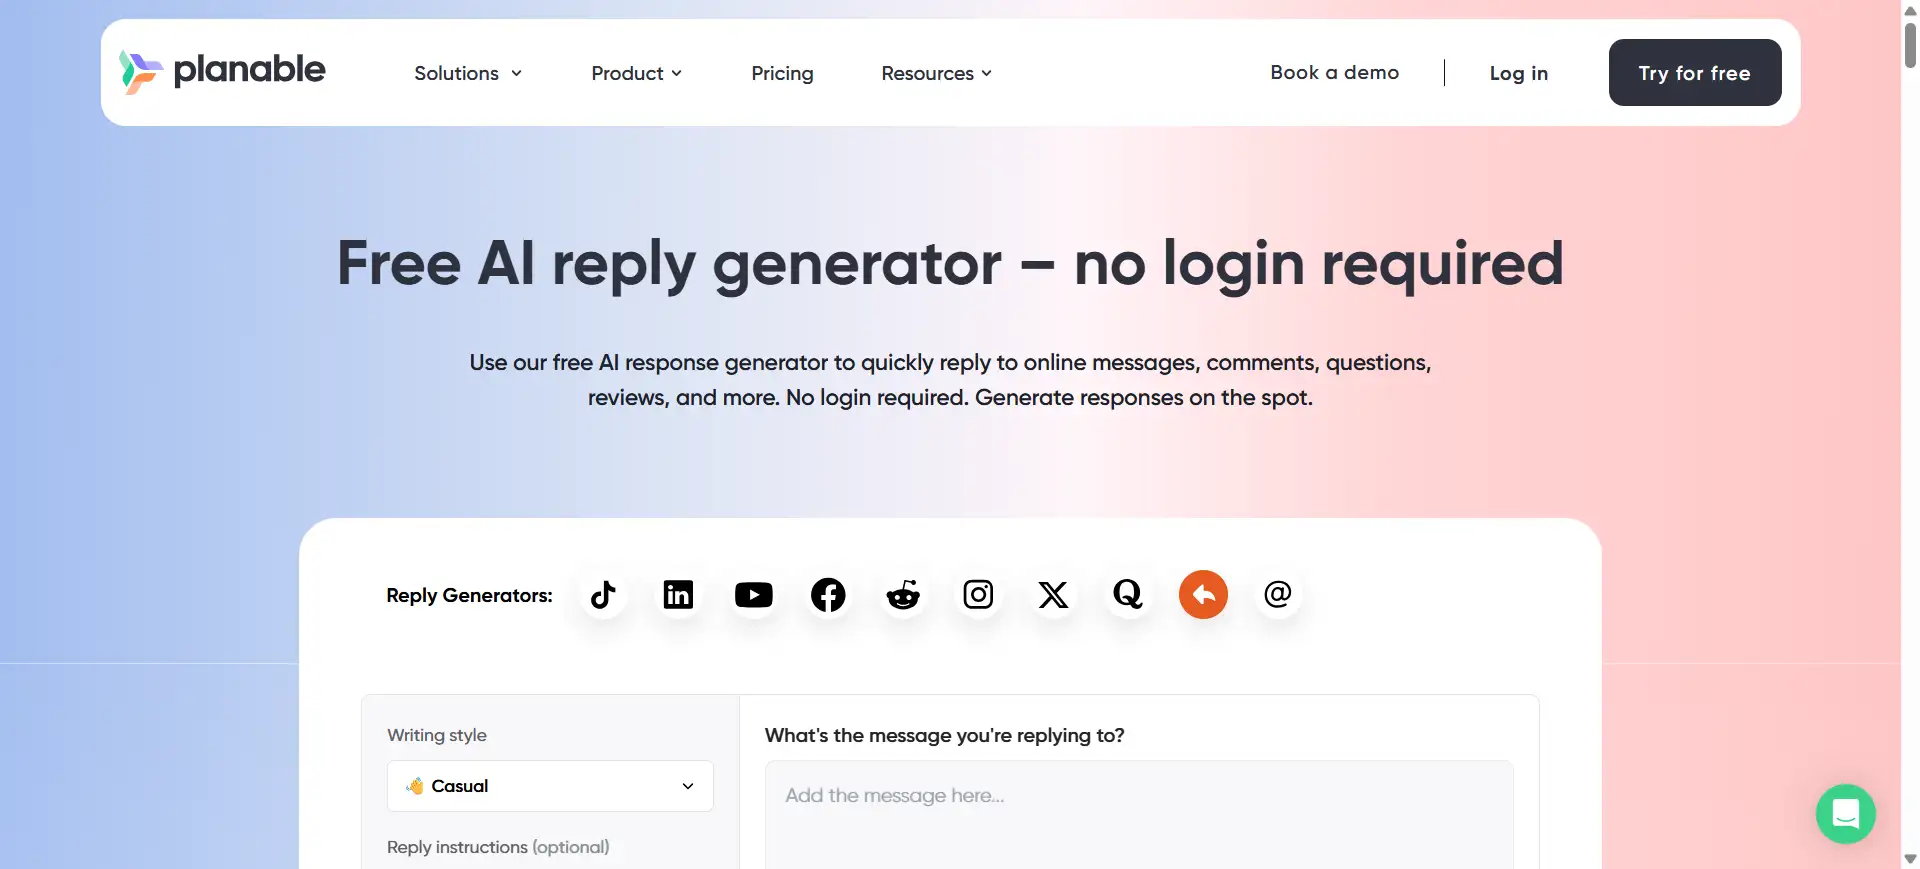Click the page vertical scrollbar thumb
This screenshot has height=869, width=1920.
[x=1910, y=45]
